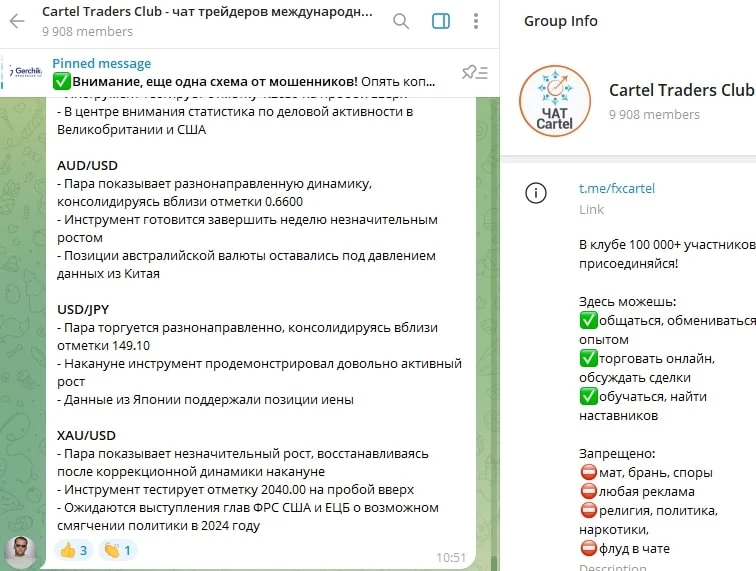Click the green checkmark before общаться
This screenshot has height=571, width=756.
pos(588,320)
